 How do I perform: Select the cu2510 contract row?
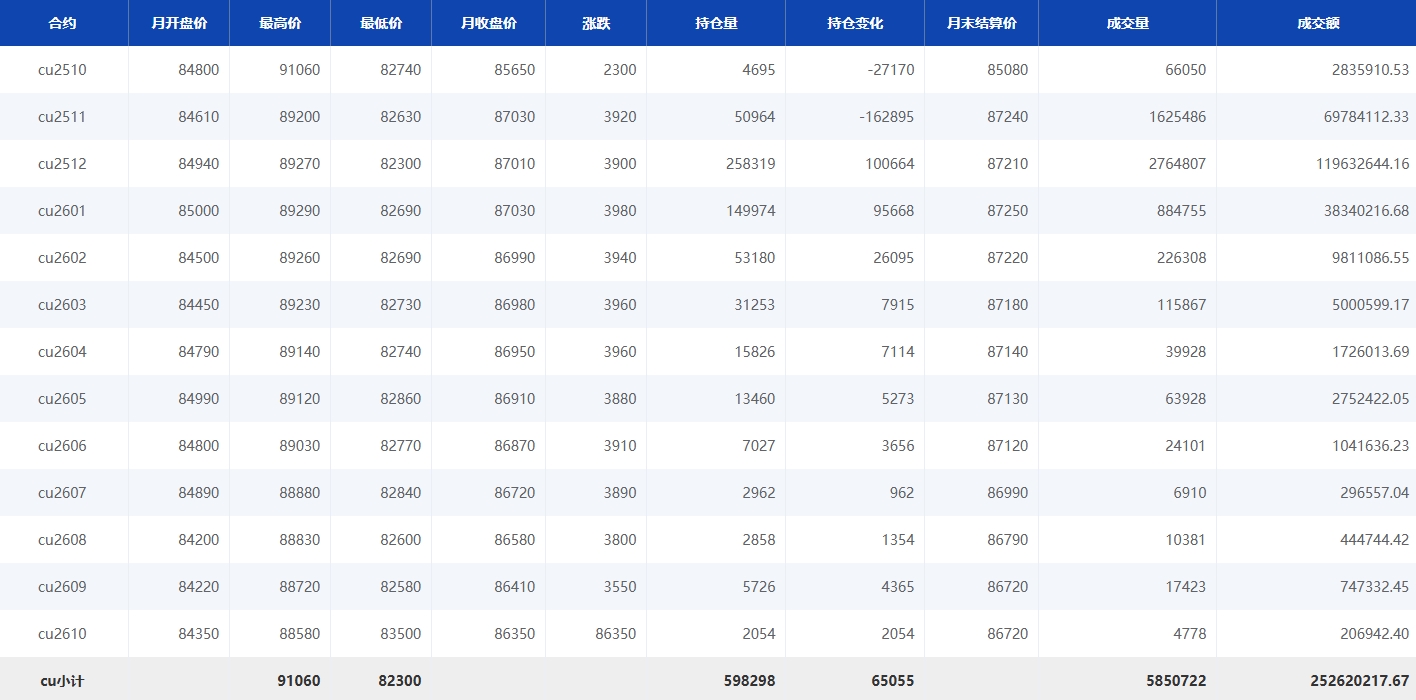tap(62, 70)
